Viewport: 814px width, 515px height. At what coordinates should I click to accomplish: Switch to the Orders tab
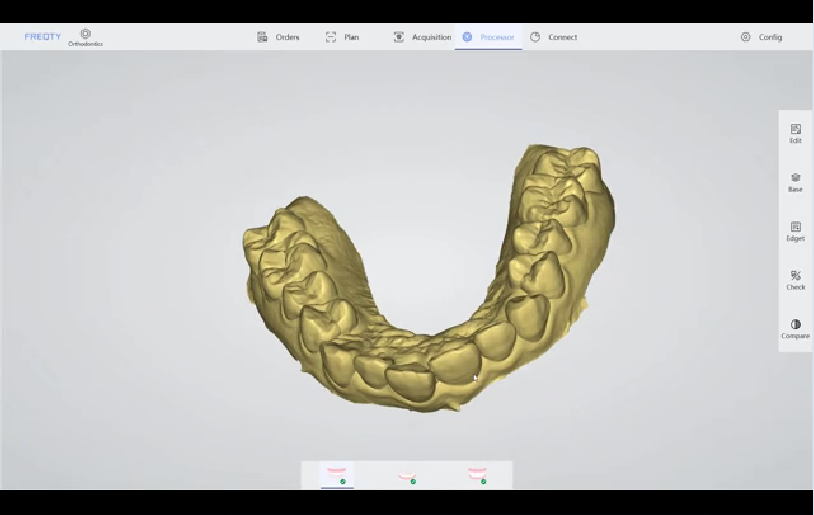point(287,37)
